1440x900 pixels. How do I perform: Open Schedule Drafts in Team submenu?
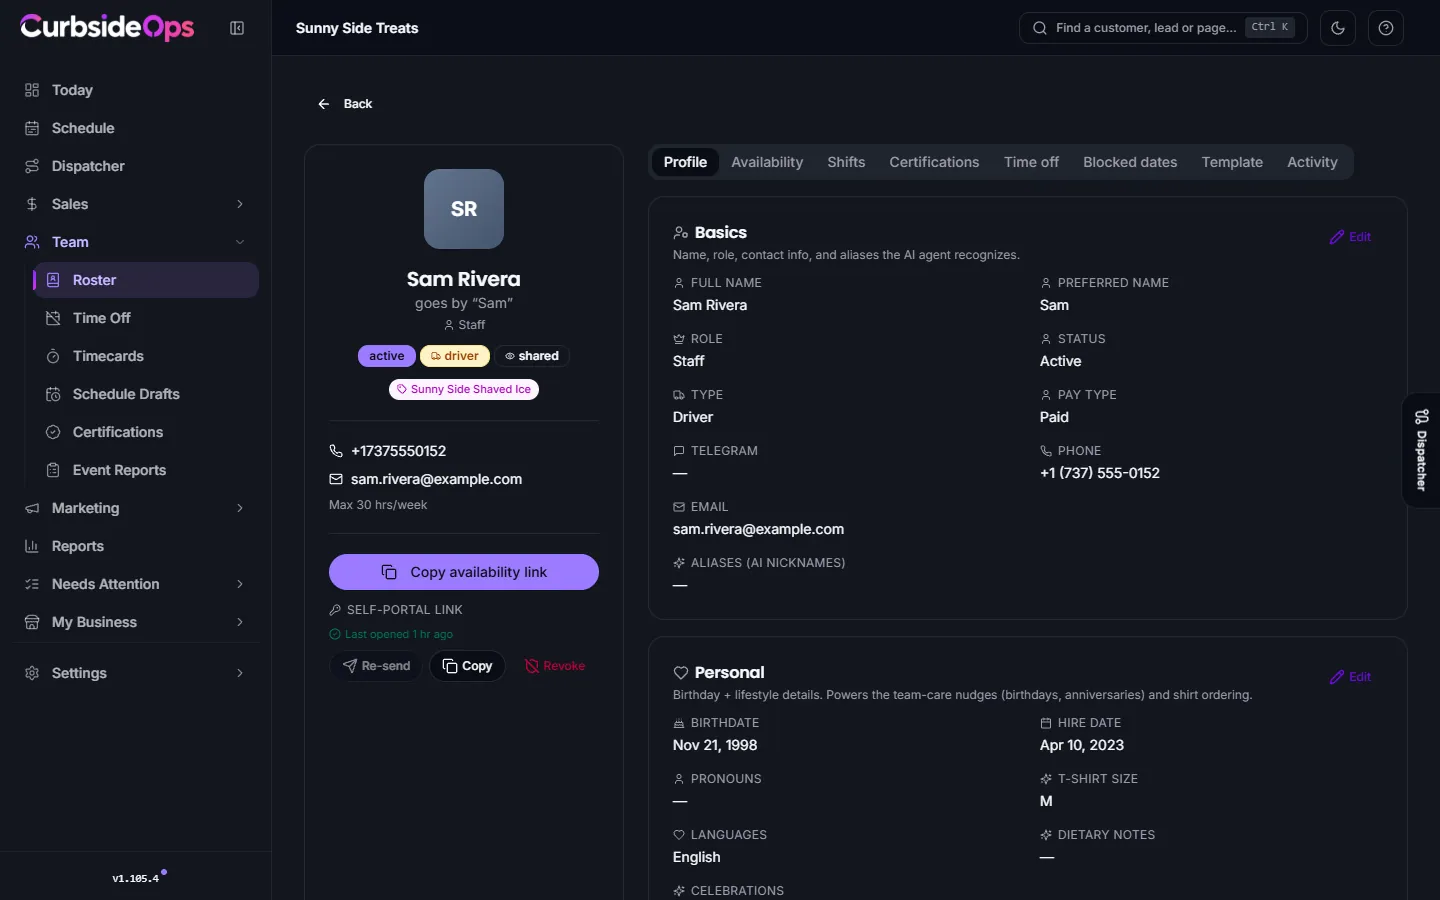tap(146, 394)
